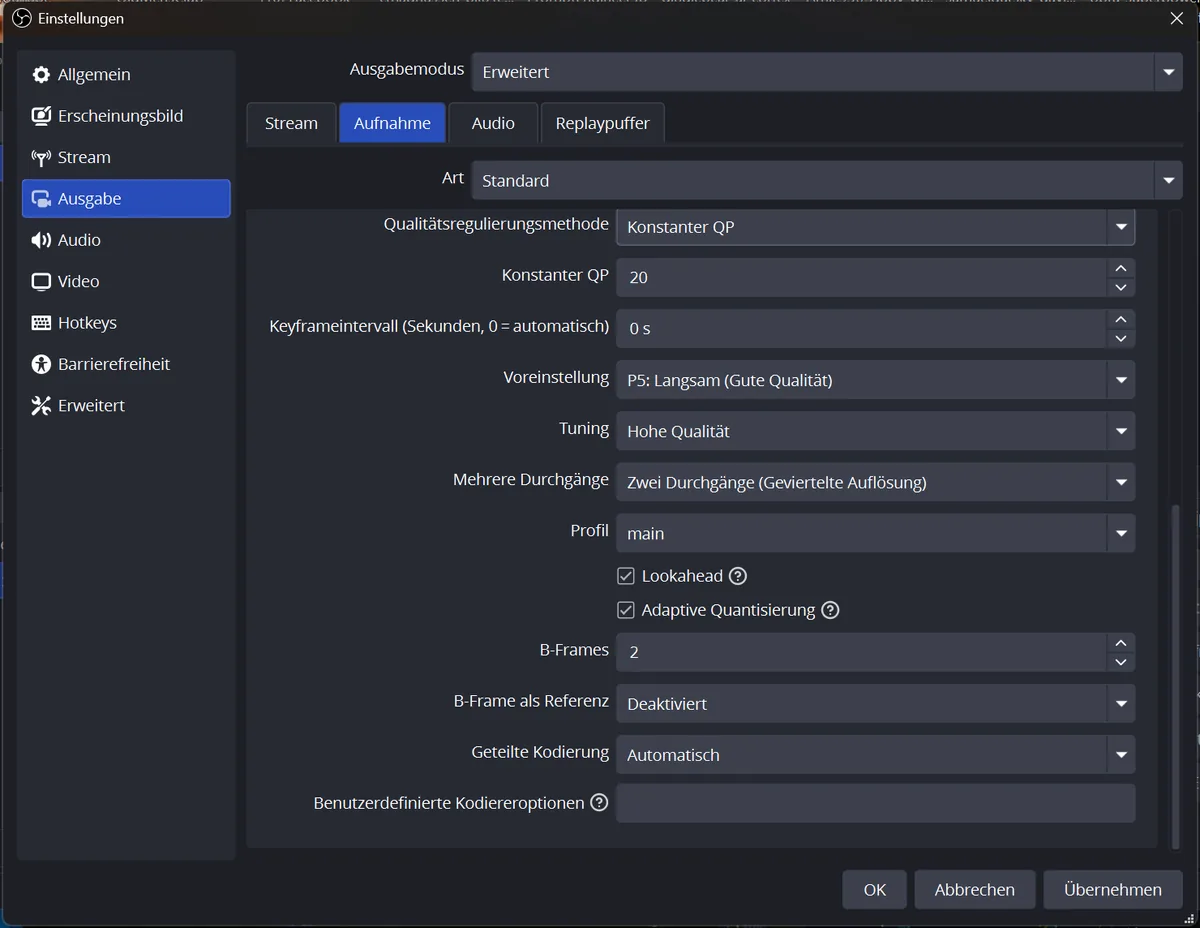Click the Hotkeys keyboard icon
Image resolution: width=1200 pixels, height=928 pixels.
click(x=41, y=323)
